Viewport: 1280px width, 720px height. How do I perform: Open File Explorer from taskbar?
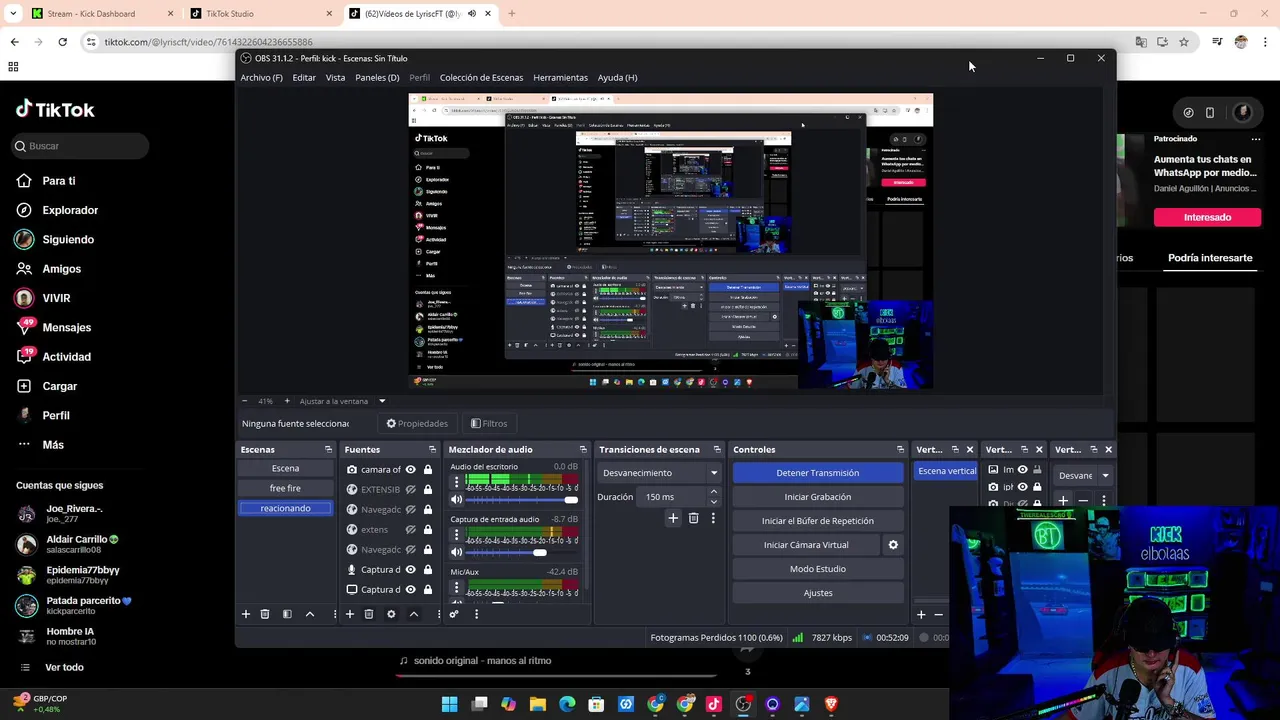tap(538, 704)
